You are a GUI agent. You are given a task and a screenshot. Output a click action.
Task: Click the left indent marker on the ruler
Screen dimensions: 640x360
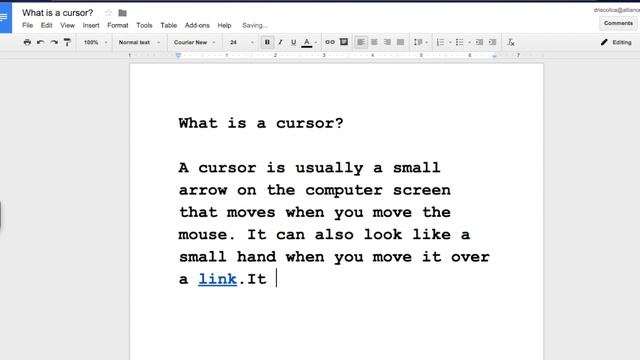click(178, 55)
